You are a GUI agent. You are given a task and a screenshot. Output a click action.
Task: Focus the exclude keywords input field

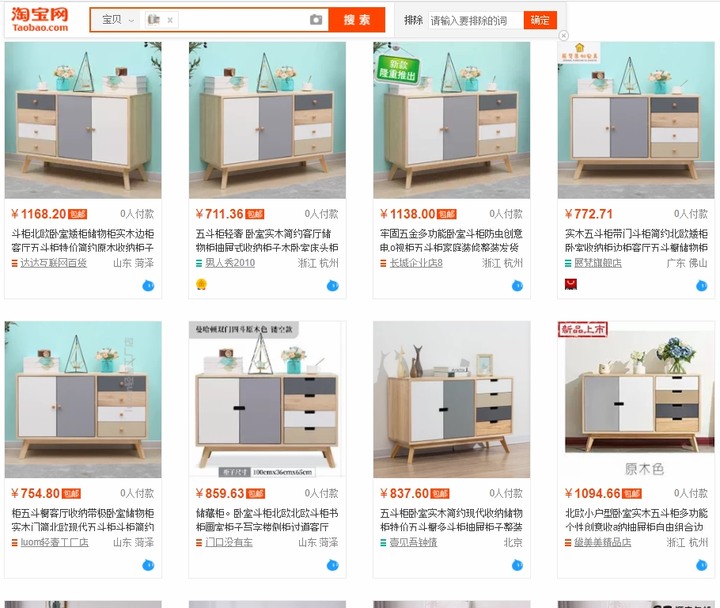475,20
